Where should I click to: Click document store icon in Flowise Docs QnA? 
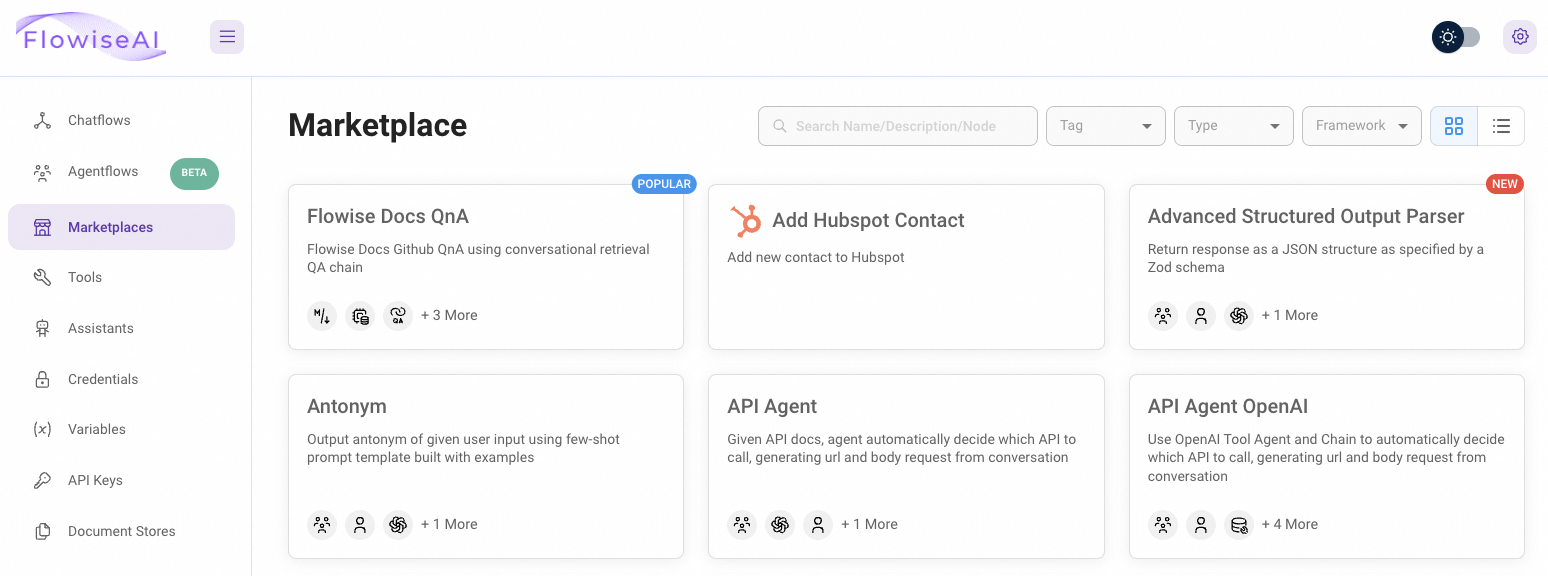point(360,316)
